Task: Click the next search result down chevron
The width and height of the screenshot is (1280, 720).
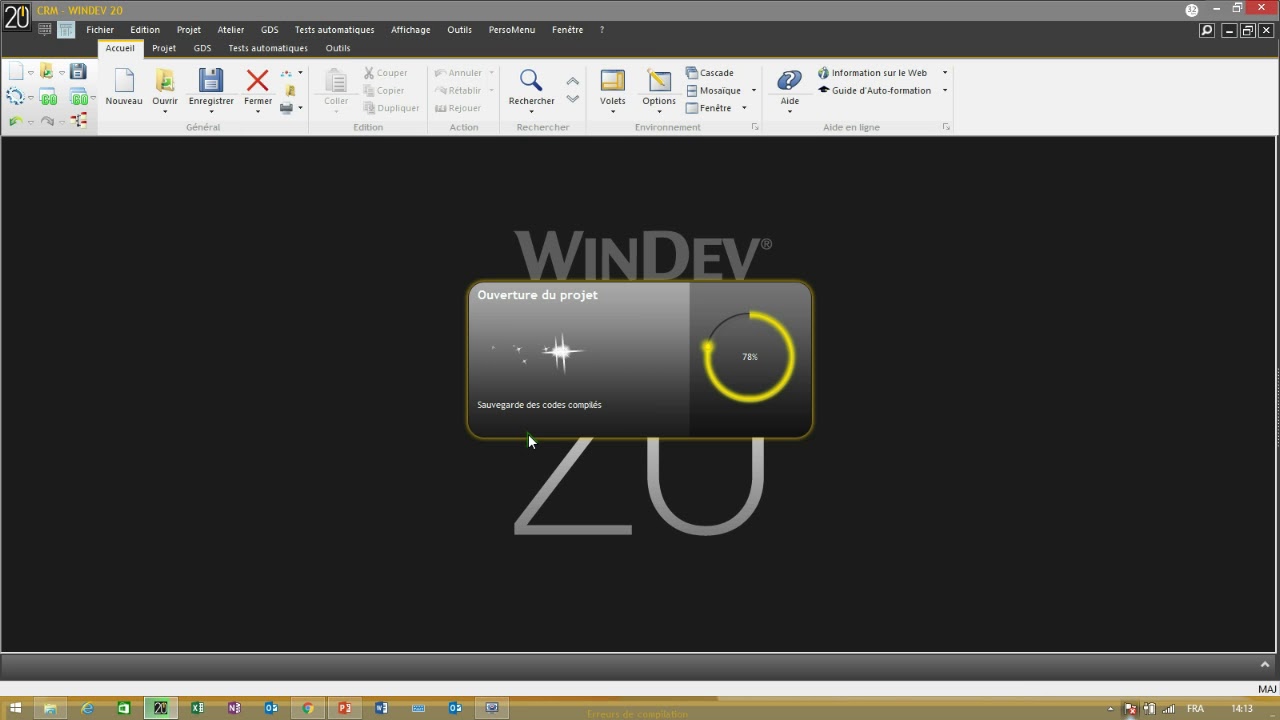Action: coord(572,99)
